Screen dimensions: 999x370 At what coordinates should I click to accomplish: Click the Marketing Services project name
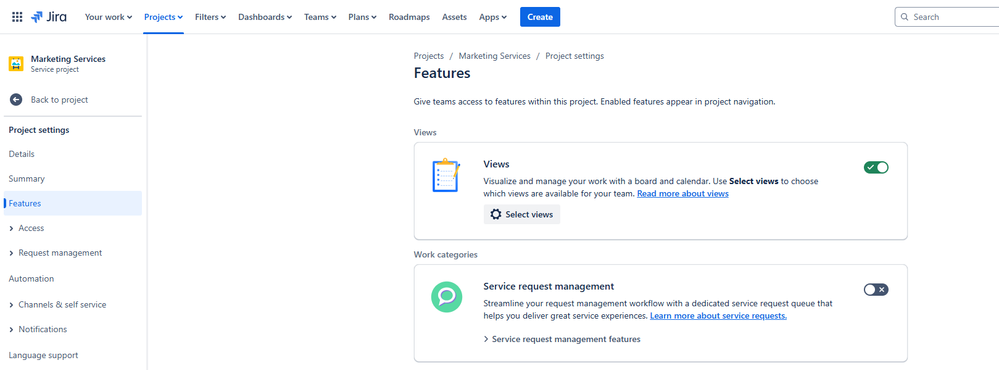(x=68, y=59)
